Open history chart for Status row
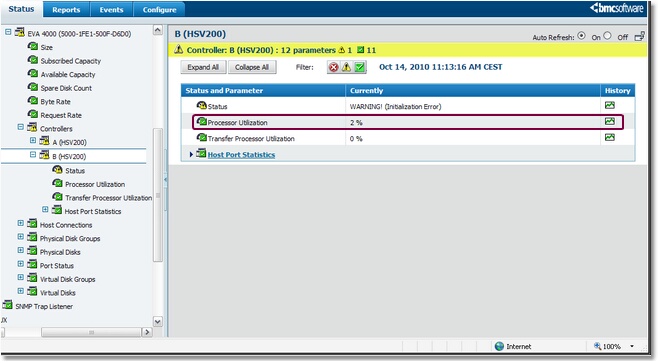 (x=610, y=105)
